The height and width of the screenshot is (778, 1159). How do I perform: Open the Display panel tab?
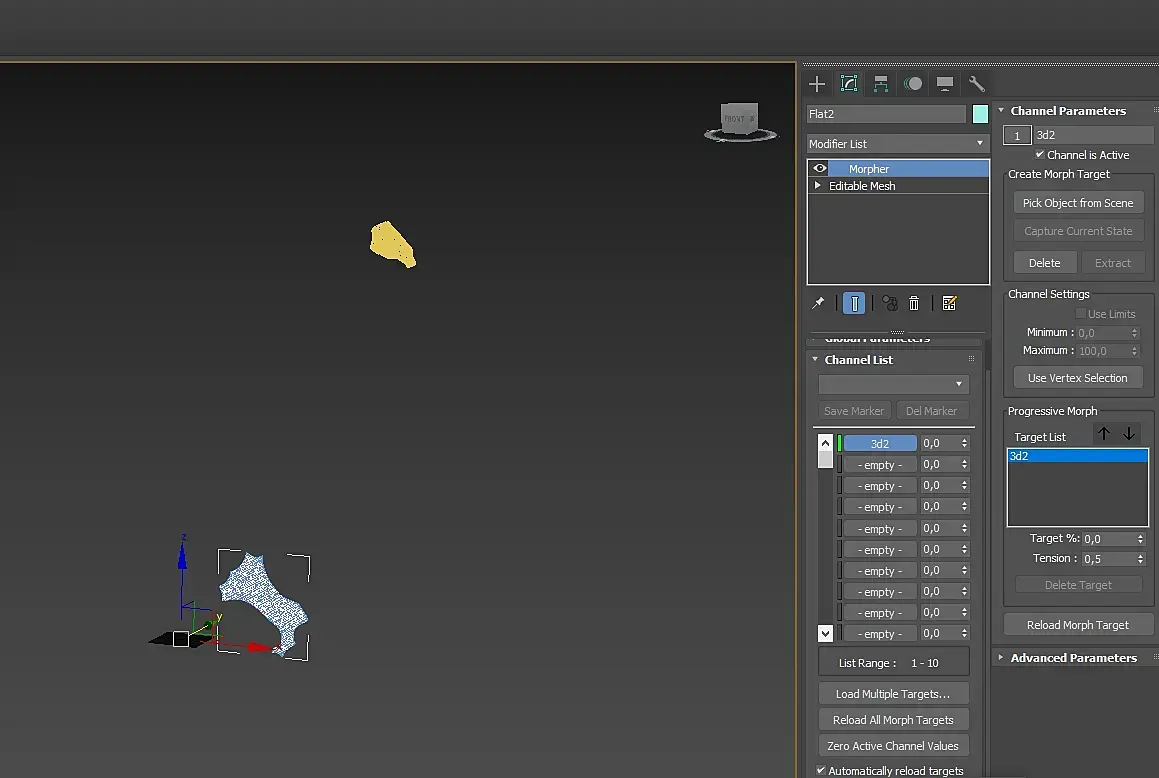945,83
